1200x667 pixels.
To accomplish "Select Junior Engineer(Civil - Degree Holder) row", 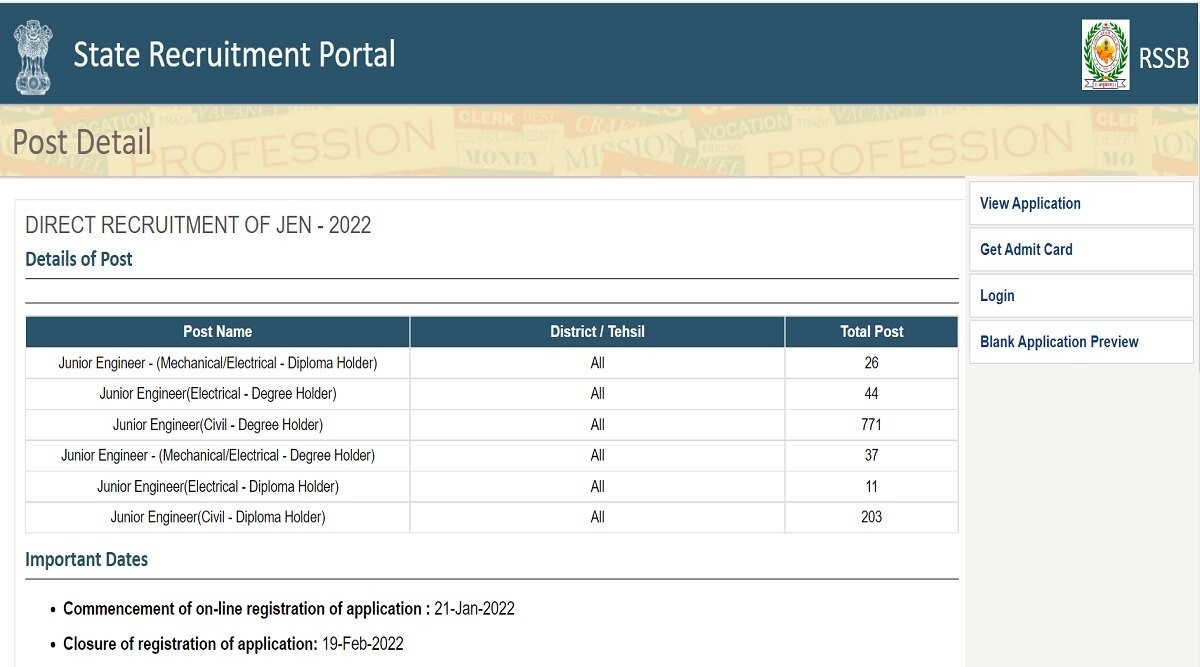I will point(217,424).
